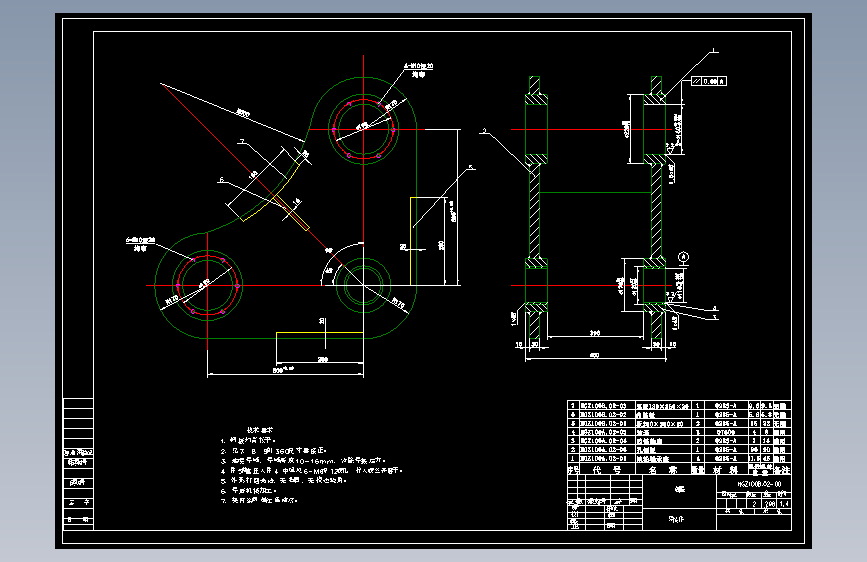The image size is (867, 562).
Task: Select the 390 dimension in the section view
Action: 594,333
